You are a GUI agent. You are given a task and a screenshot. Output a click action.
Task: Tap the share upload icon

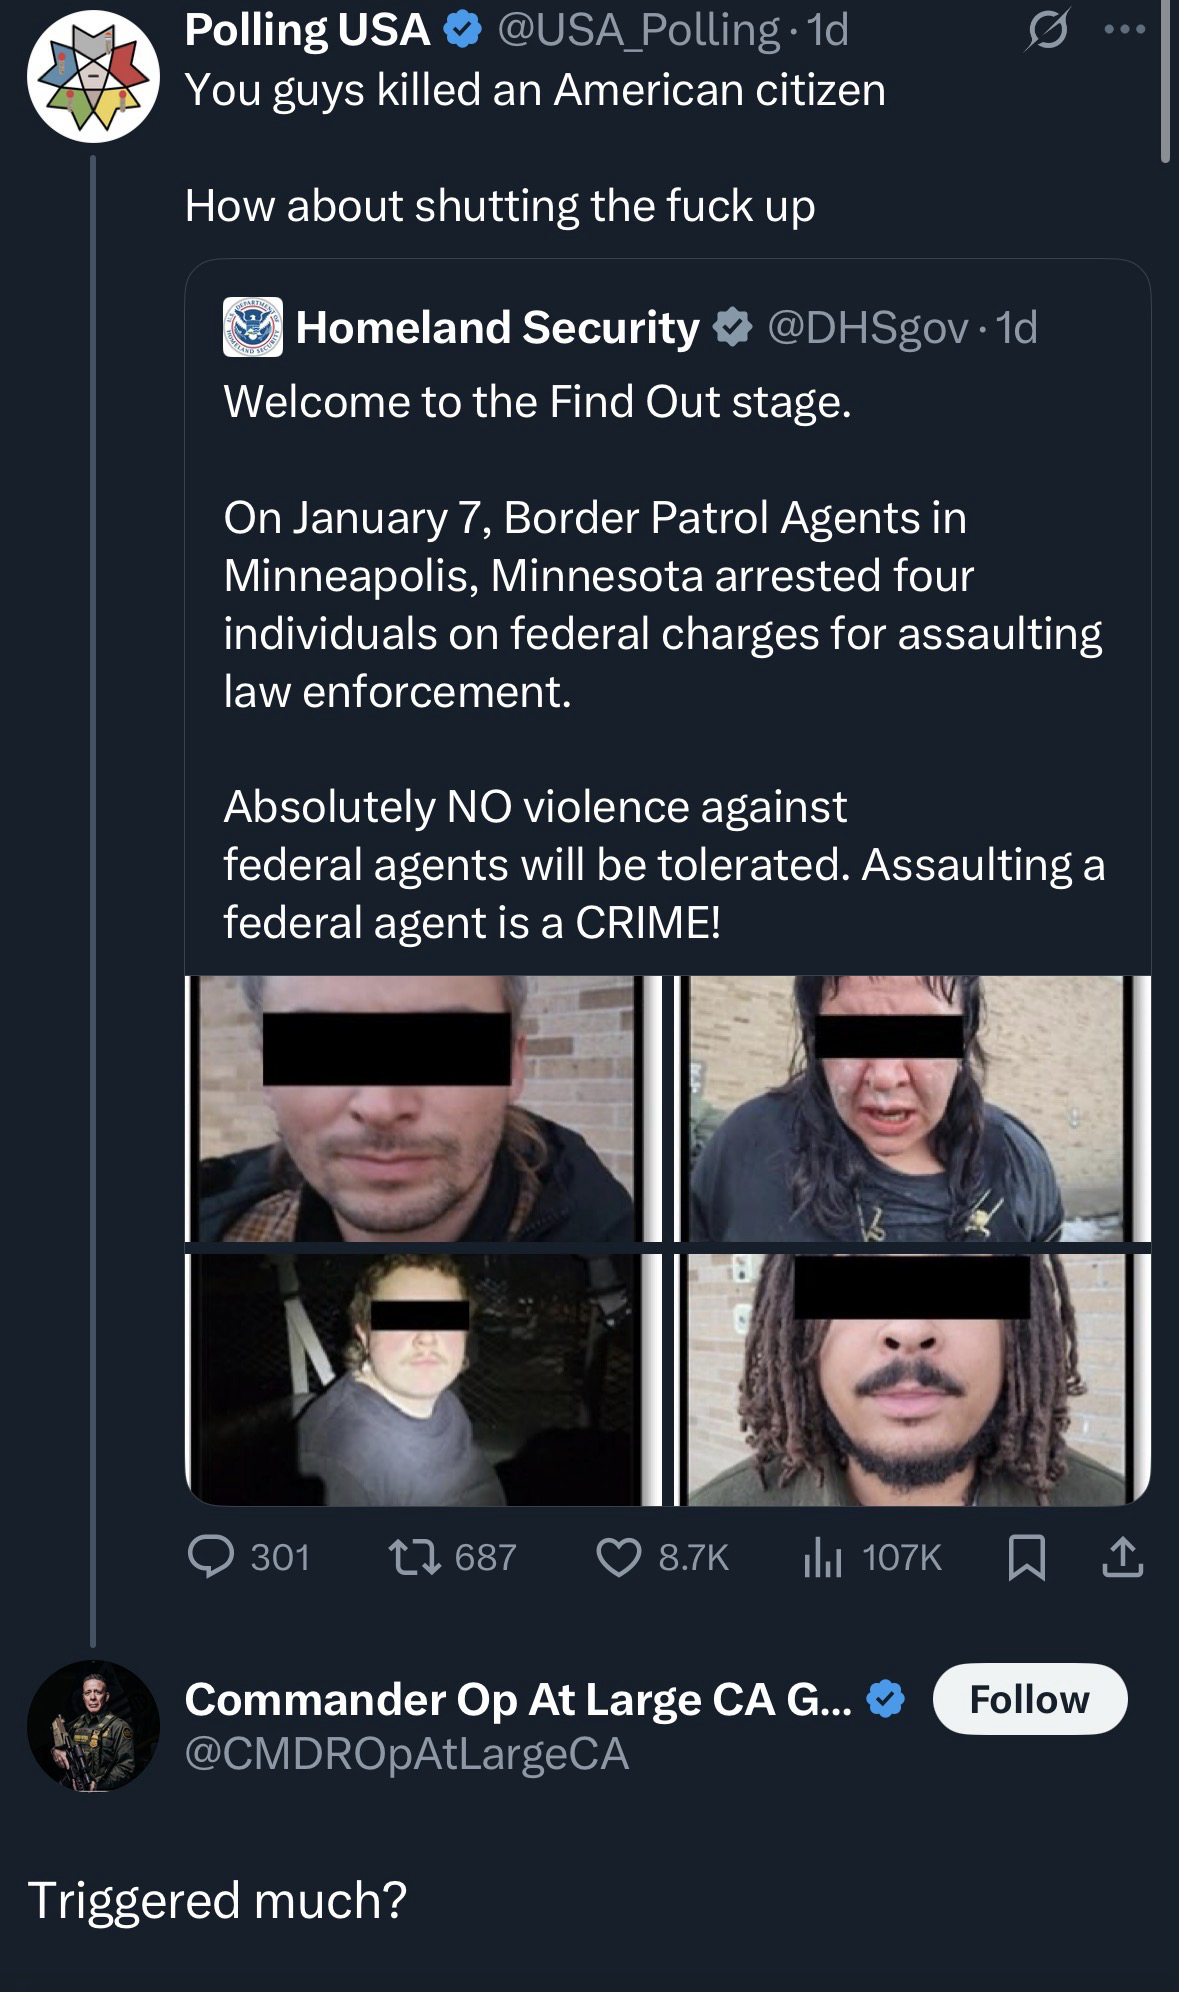click(1122, 1557)
